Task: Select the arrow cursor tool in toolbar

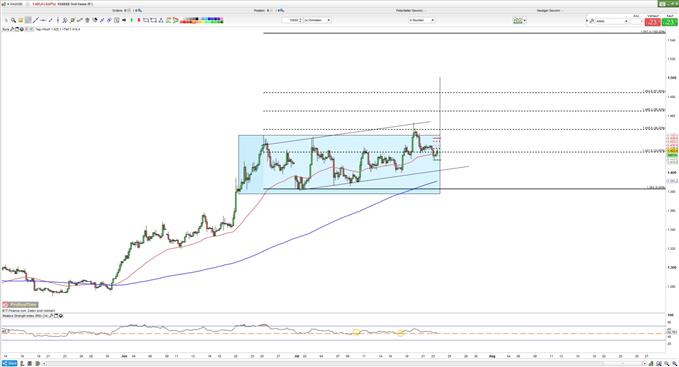Action: click(x=6, y=20)
